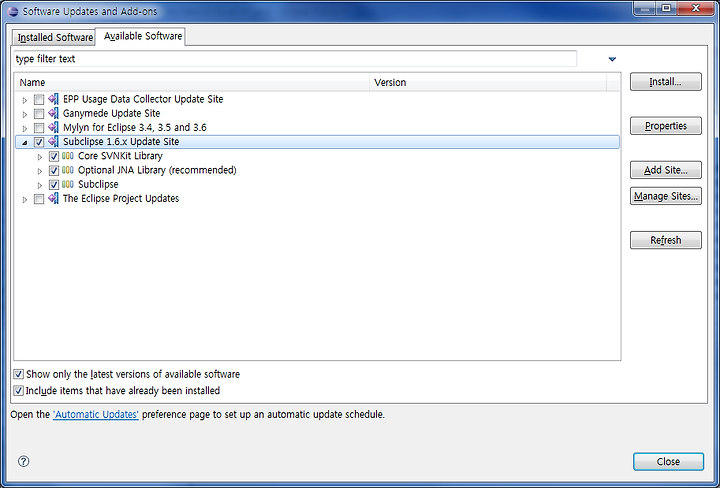The height and width of the screenshot is (488, 720).
Task: Check the Mylyn for Eclipse checkbox
Action: (x=39, y=128)
